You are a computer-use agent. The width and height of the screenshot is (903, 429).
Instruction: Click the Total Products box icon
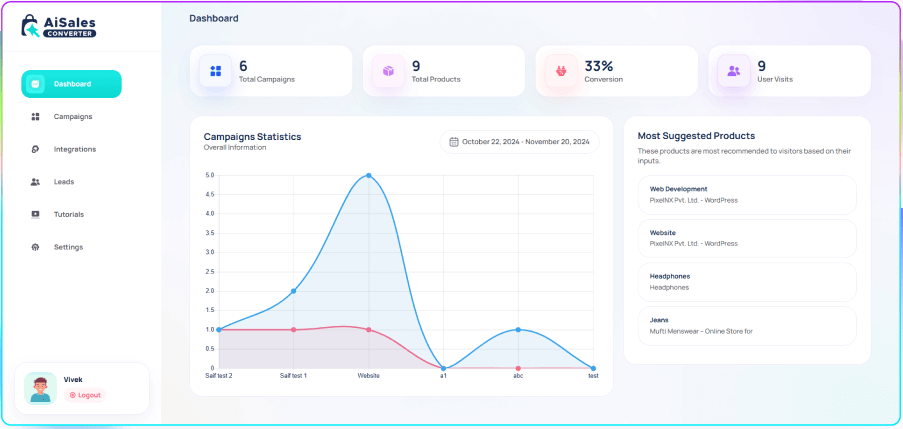tap(388, 71)
